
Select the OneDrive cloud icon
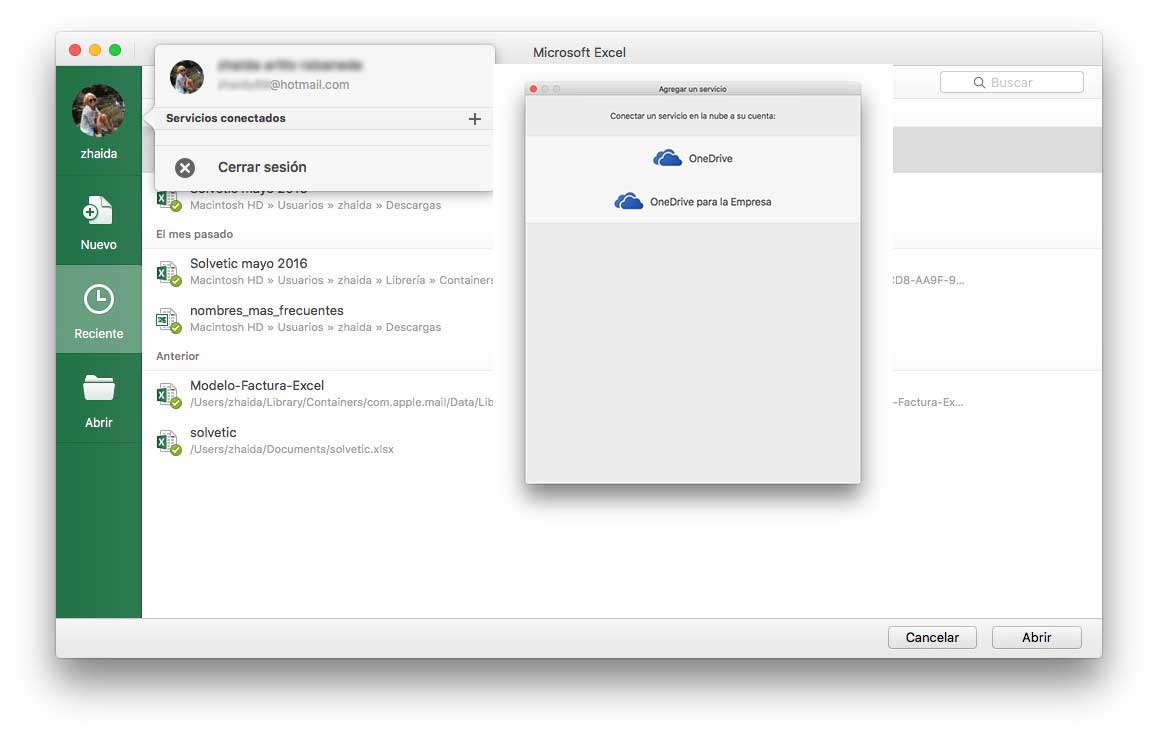(x=667, y=158)
